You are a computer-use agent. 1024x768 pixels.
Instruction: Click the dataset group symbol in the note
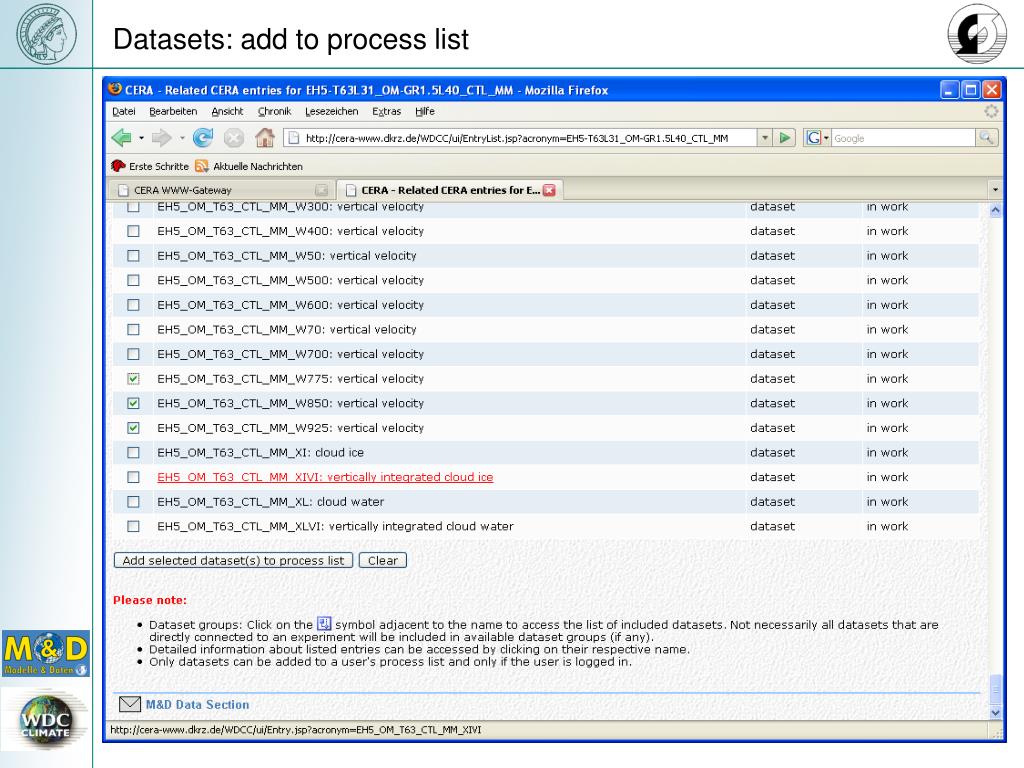point(324,624)
